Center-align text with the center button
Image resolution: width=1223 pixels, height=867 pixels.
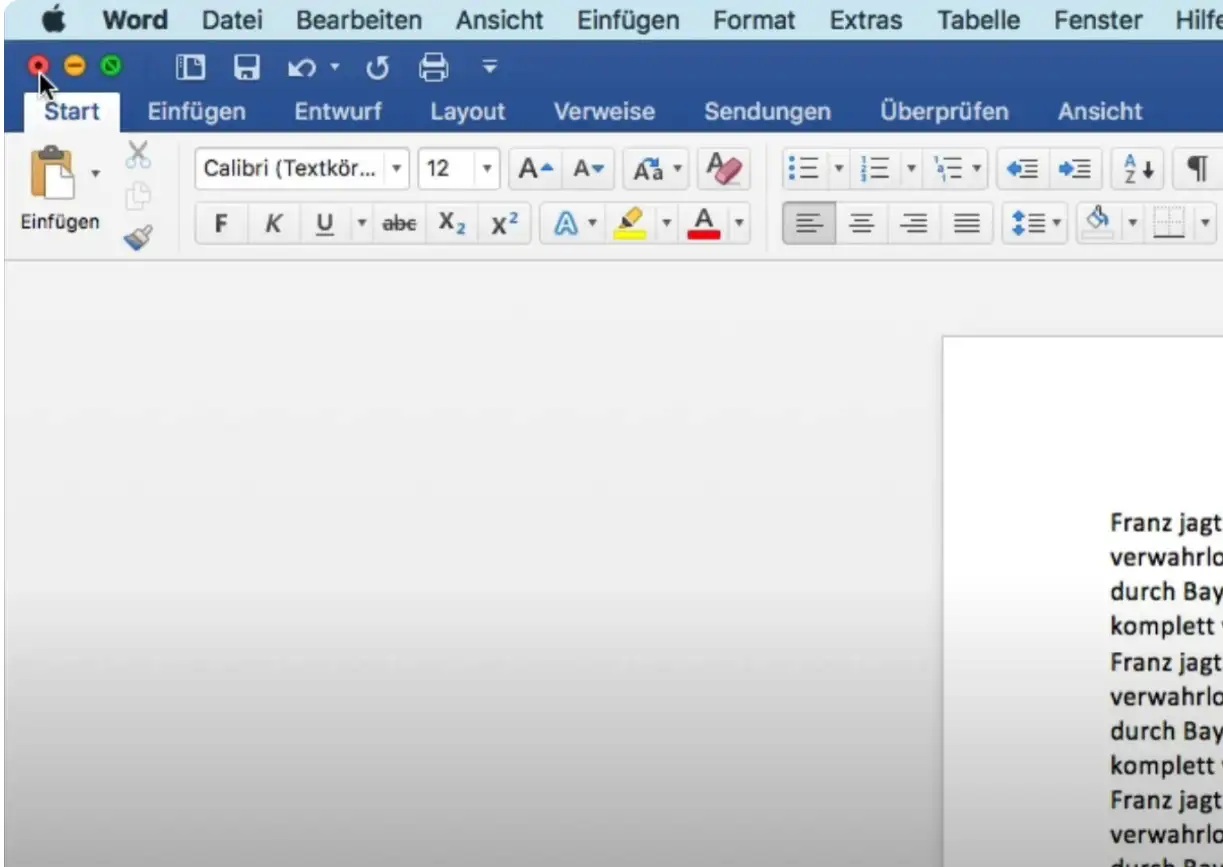pyautogui.click(x=861, y=224)
